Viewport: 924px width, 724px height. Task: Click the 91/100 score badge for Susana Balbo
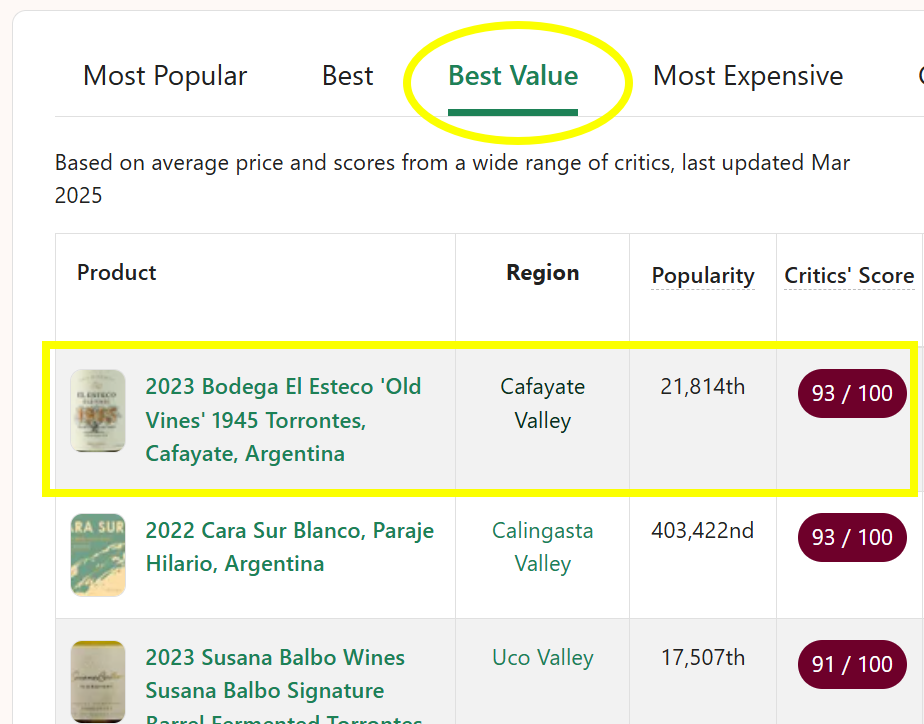pos(852,665)
